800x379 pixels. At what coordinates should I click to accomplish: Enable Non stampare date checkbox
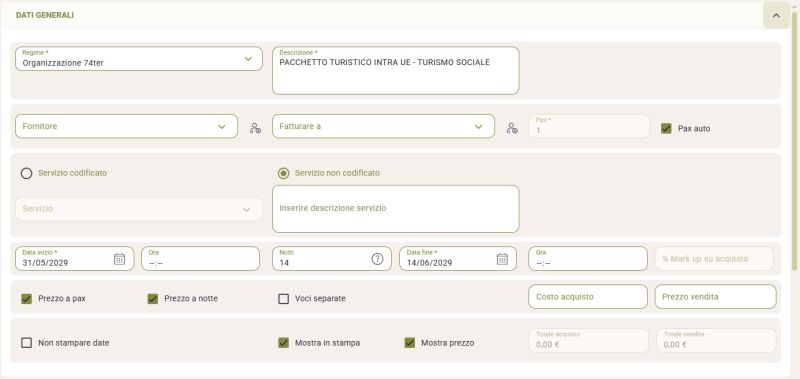[x=27, y=343]
